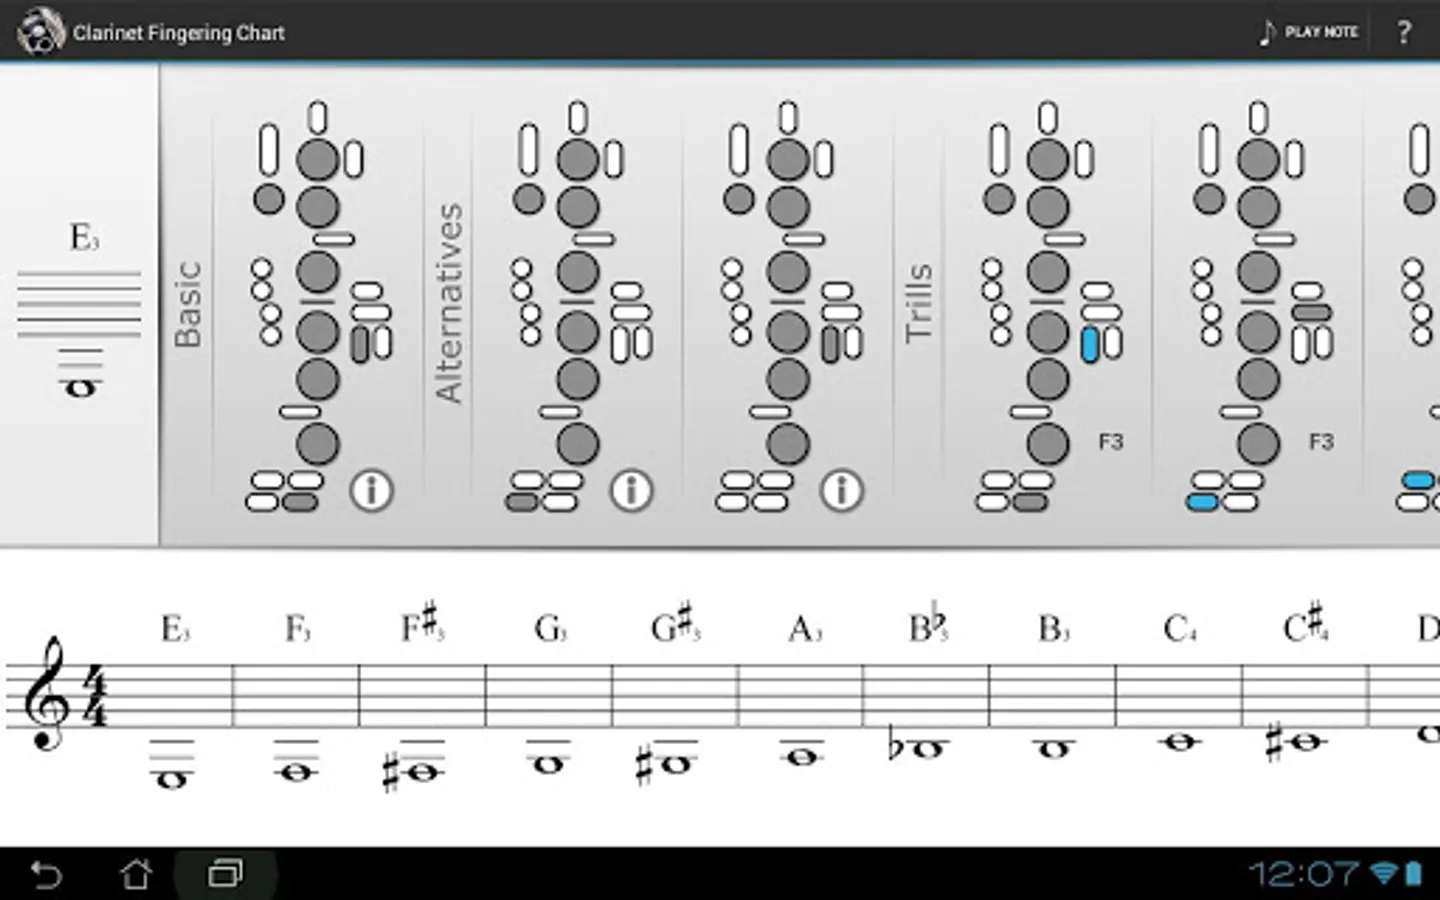Viewport: 1440px width, 900px height.
Task: Open info for the Basic fingering
Action: [371, 490]
